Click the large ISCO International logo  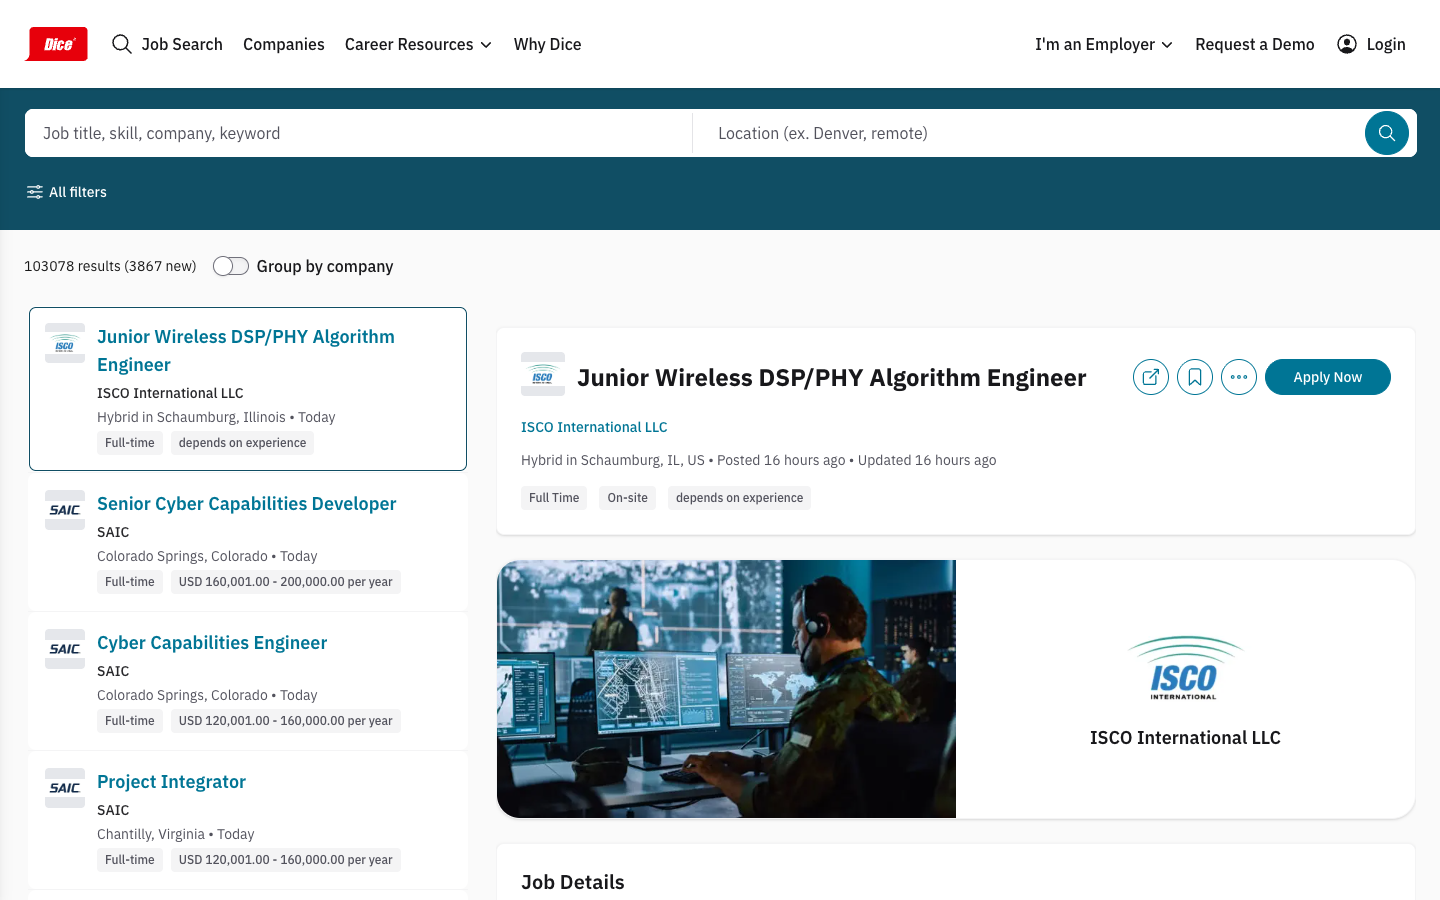click(x=1185, y=668)
